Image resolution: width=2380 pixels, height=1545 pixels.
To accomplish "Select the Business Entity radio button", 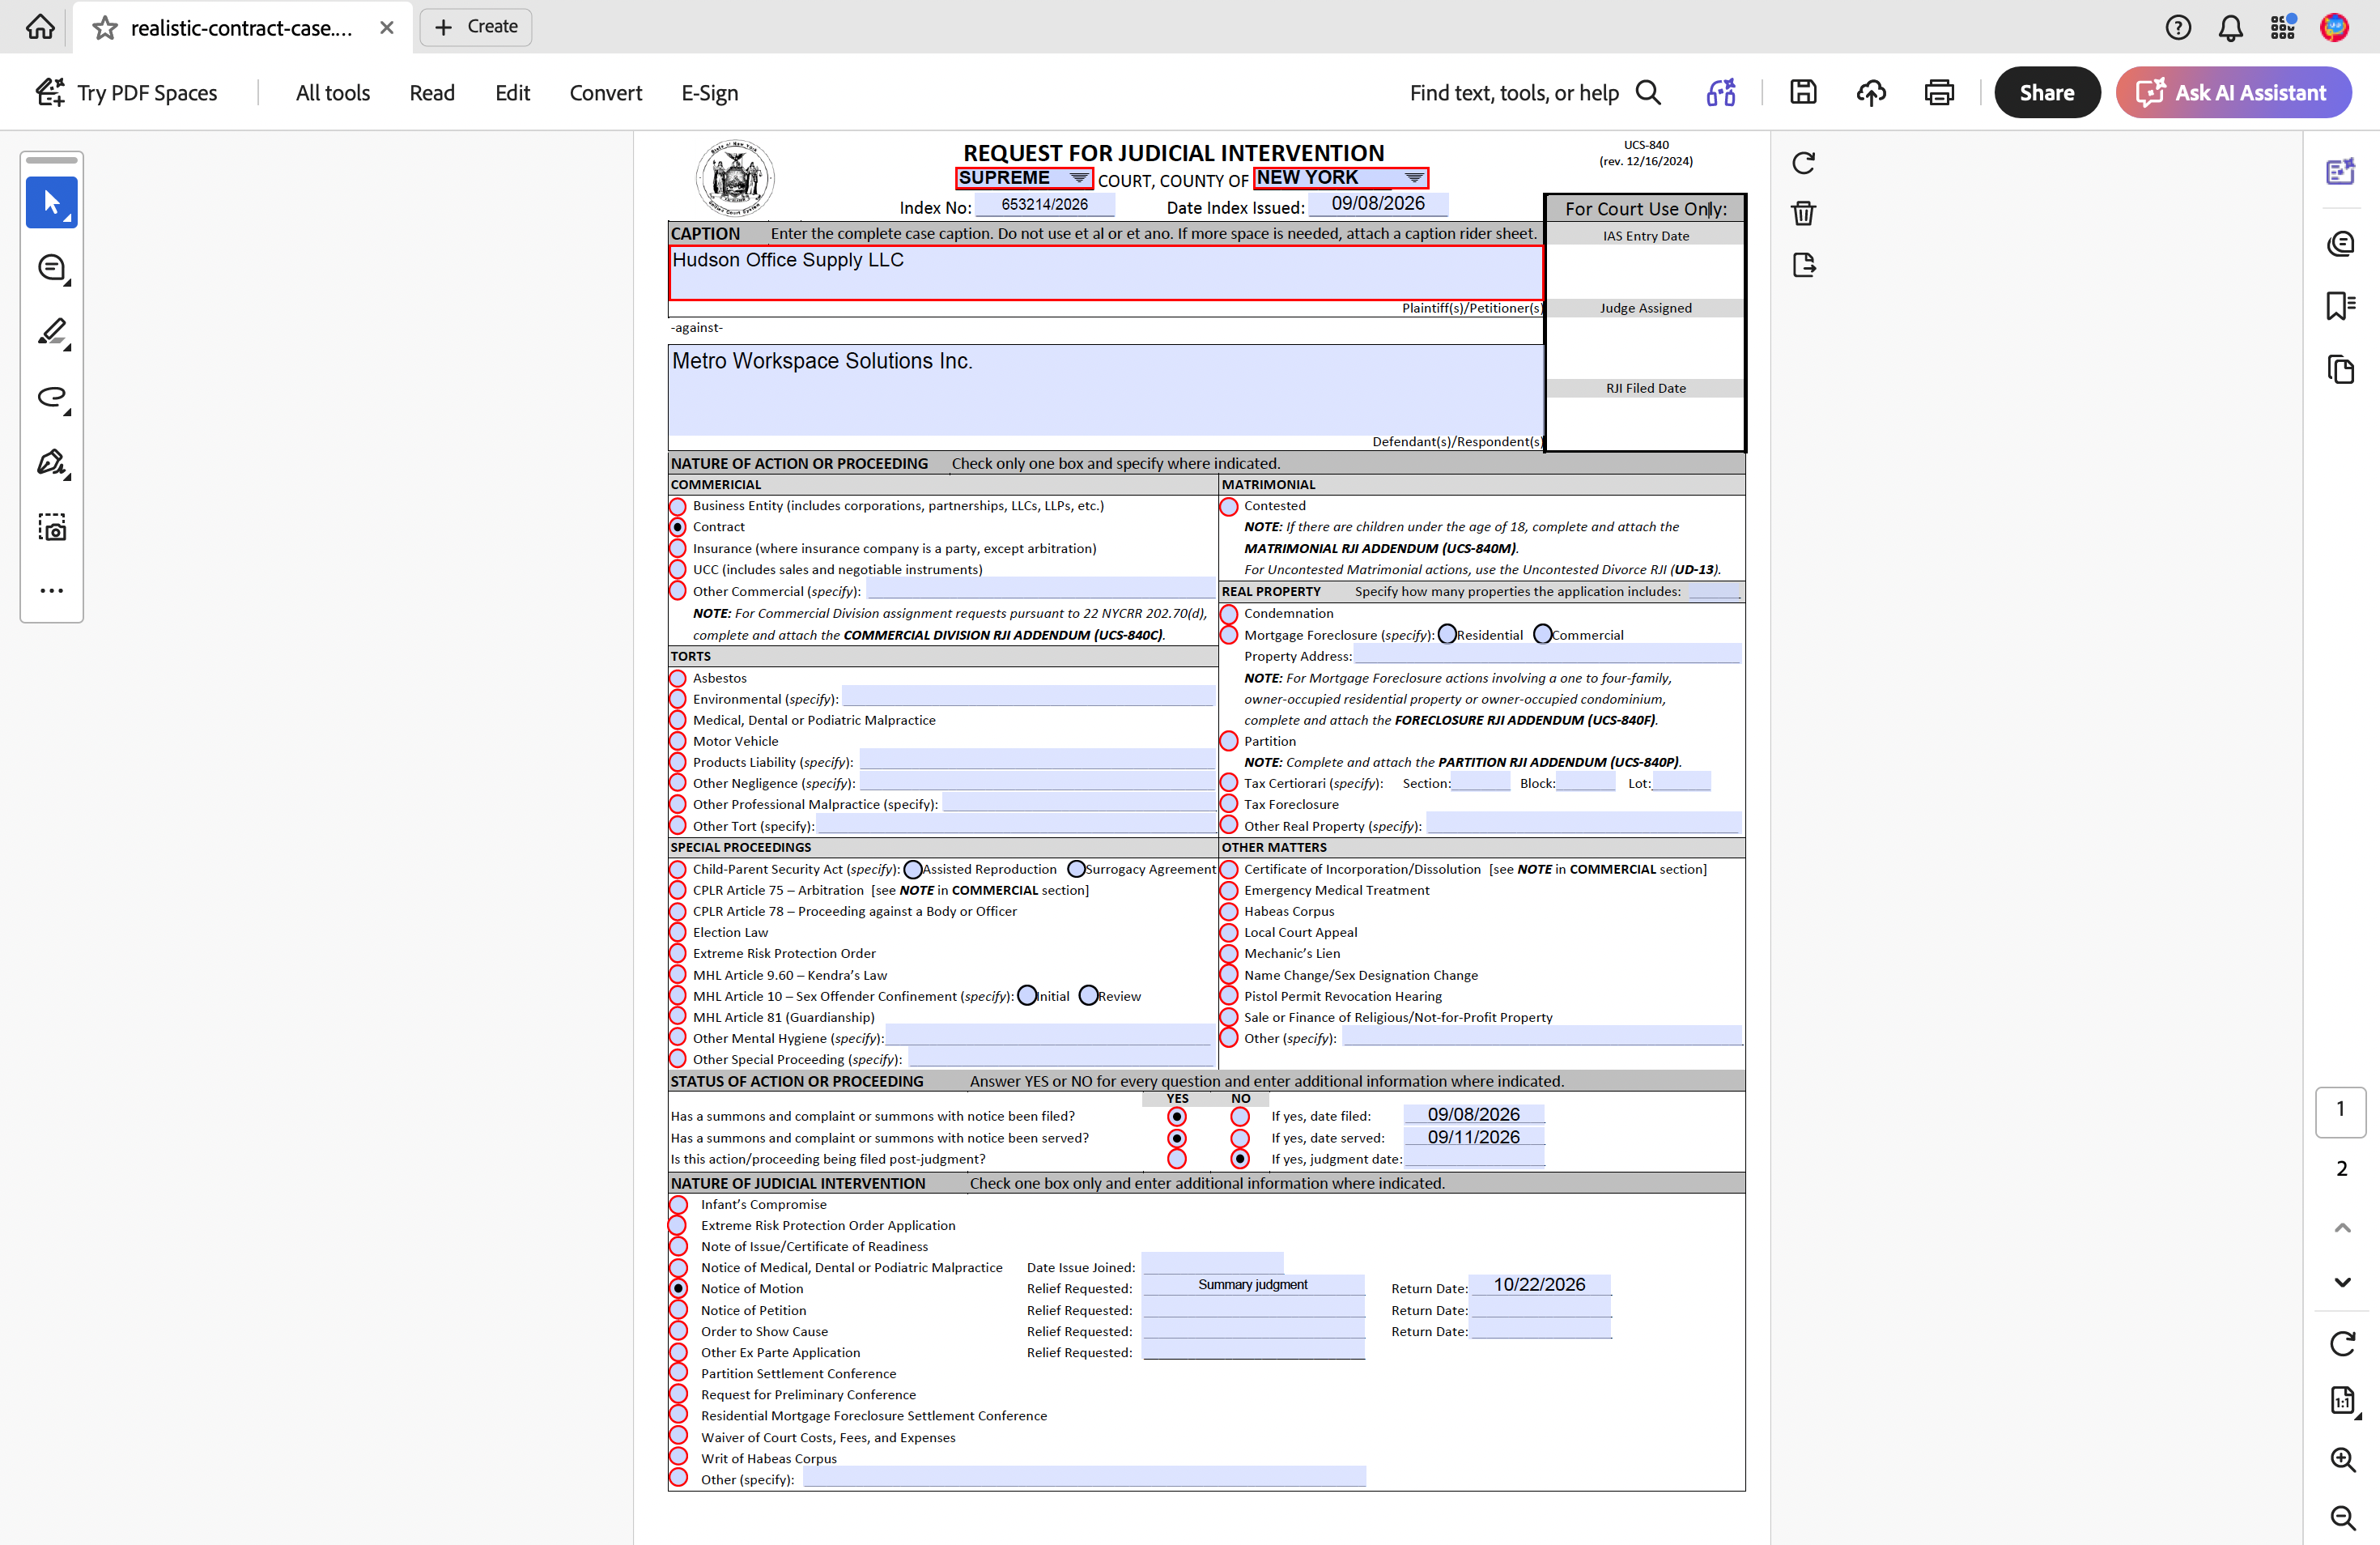I will pyautogui.click(x=678, y=506).
